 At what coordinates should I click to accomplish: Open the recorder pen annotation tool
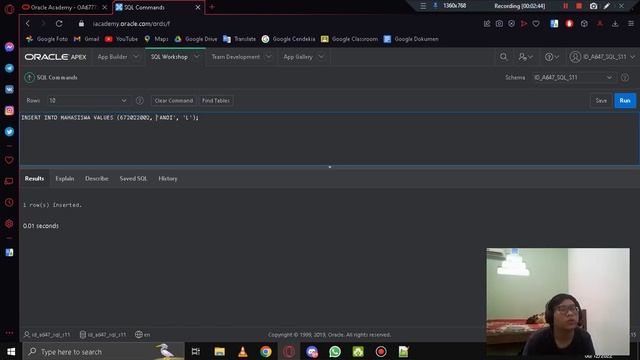coord(607,6)
